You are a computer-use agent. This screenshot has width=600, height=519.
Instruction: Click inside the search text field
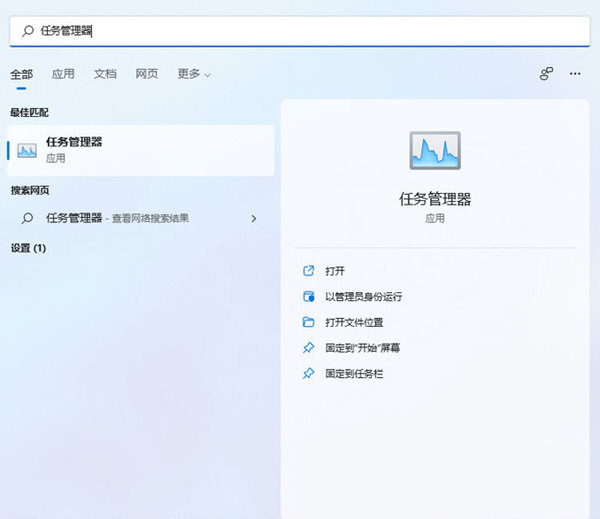(x=300, y=31)
